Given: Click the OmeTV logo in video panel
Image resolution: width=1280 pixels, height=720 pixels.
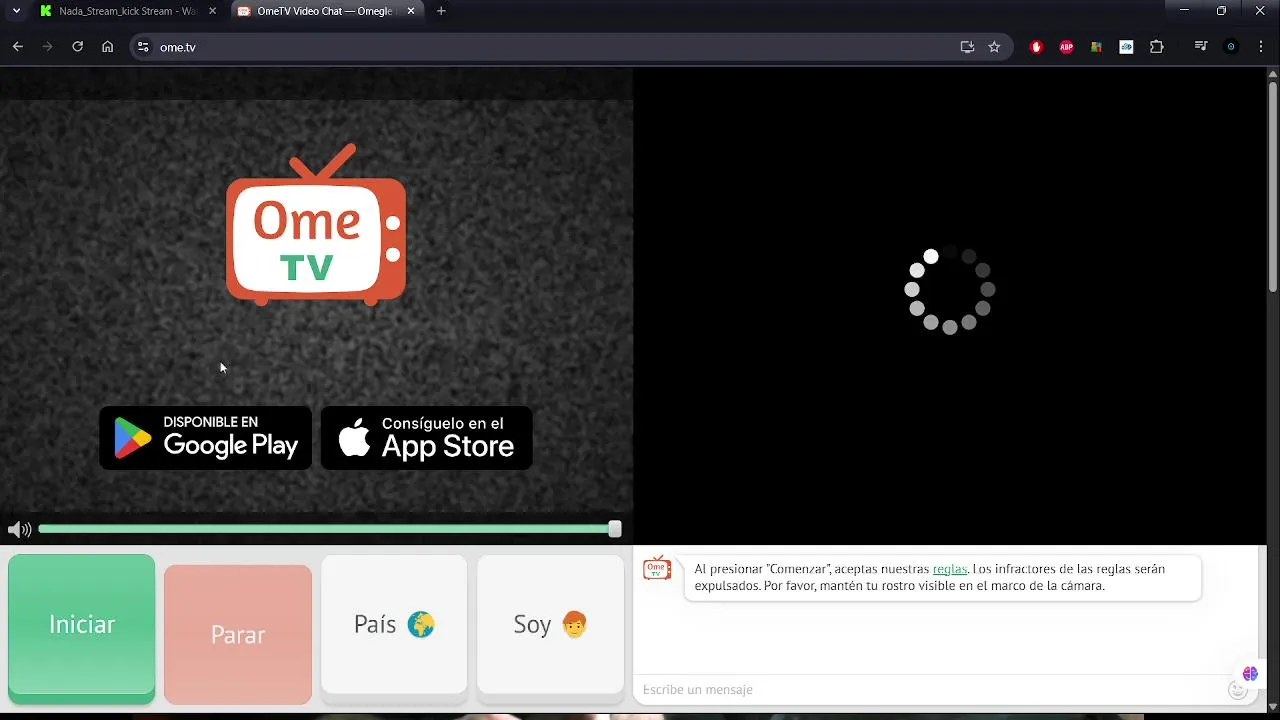Looking at the screenshot, I should (x=316, y=225).
